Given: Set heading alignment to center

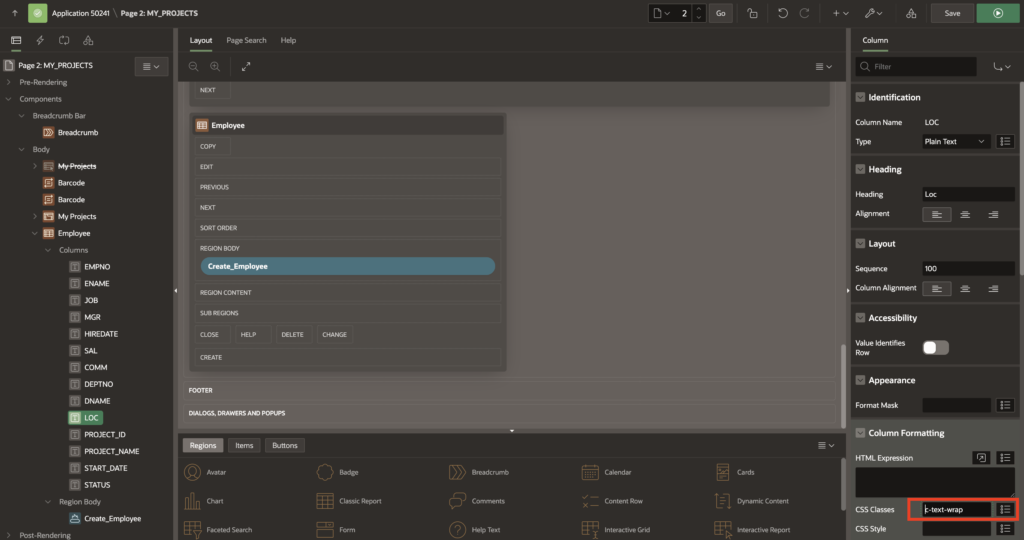Looking at the screenshot, I should tap(965, 214).
